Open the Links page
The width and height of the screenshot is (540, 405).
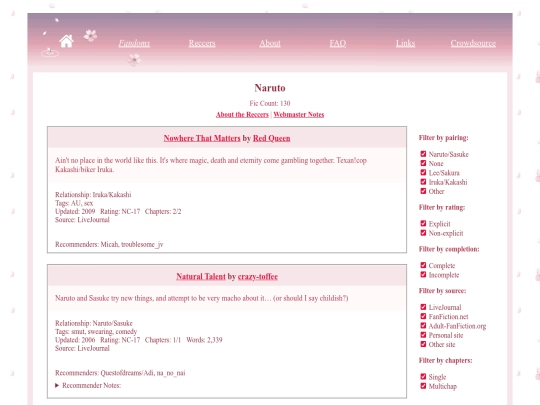(405, 43)
